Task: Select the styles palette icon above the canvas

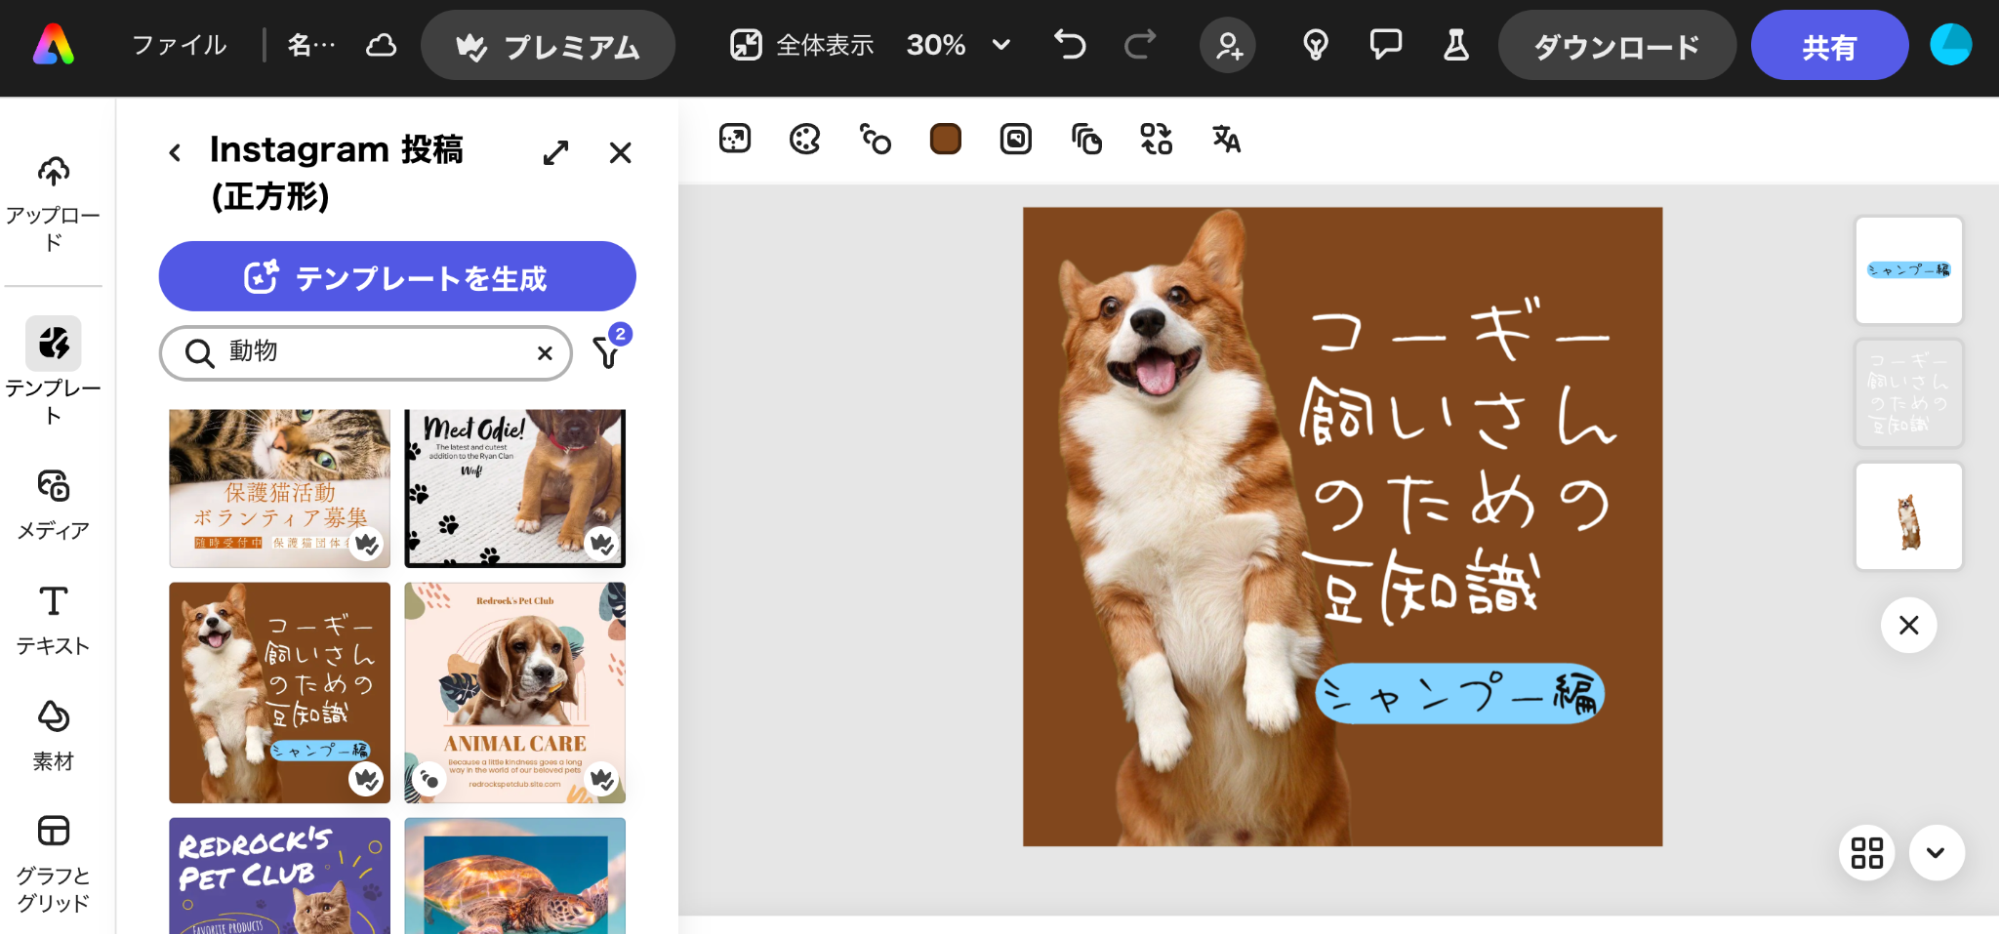Action: pos(804,139)
